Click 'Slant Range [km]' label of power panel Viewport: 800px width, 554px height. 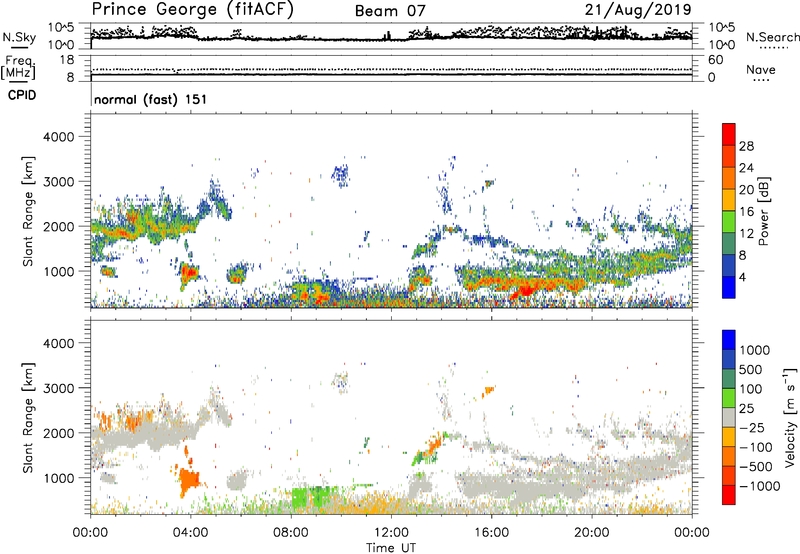click(x=28, y=211)
